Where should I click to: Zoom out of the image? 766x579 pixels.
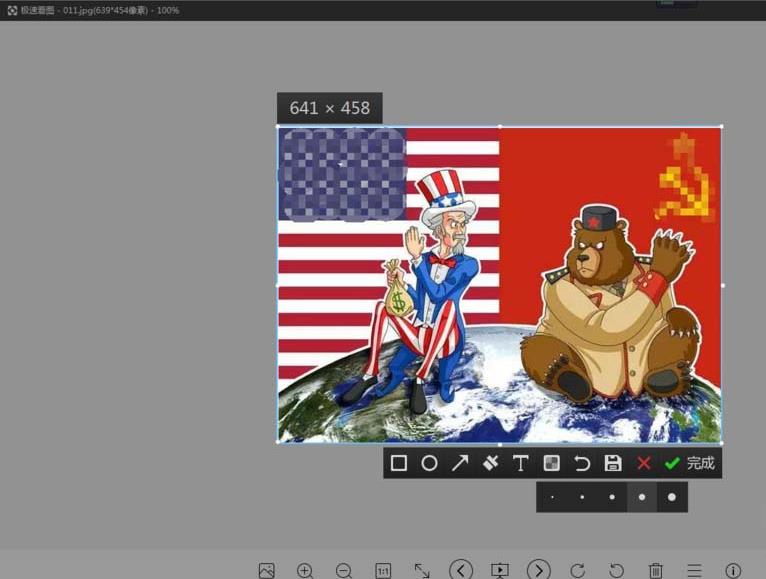(x=344, y=571)
